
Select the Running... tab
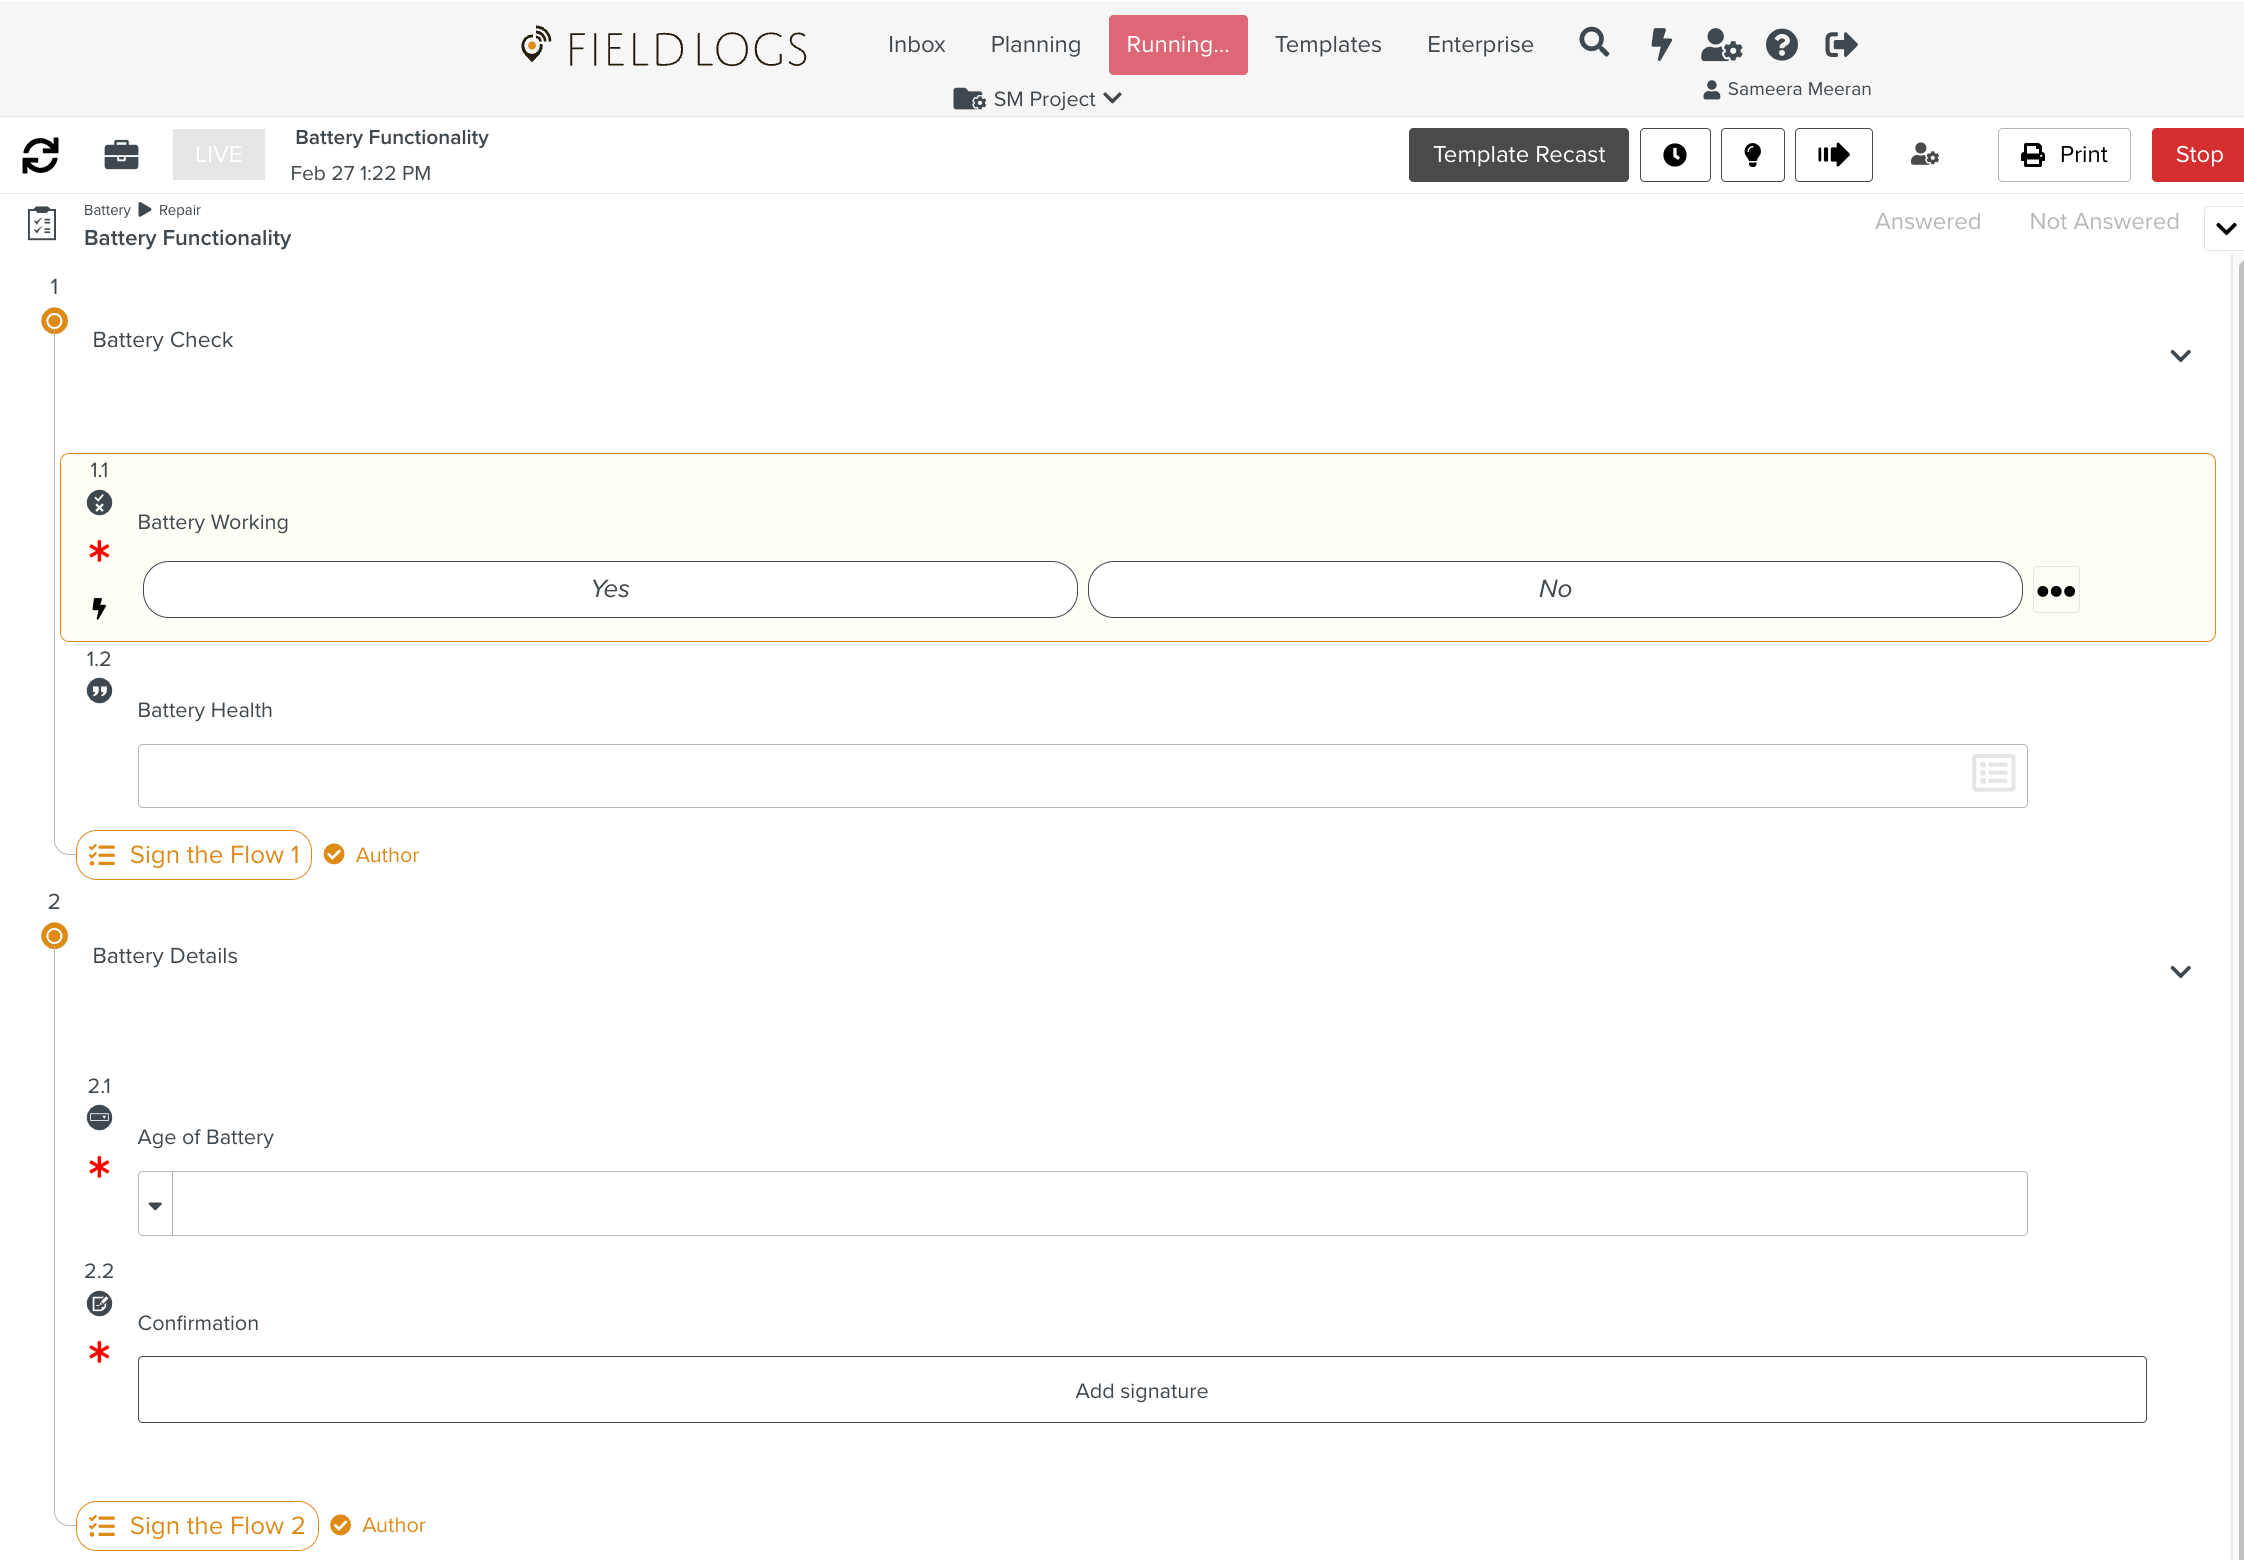(1178, 45)
